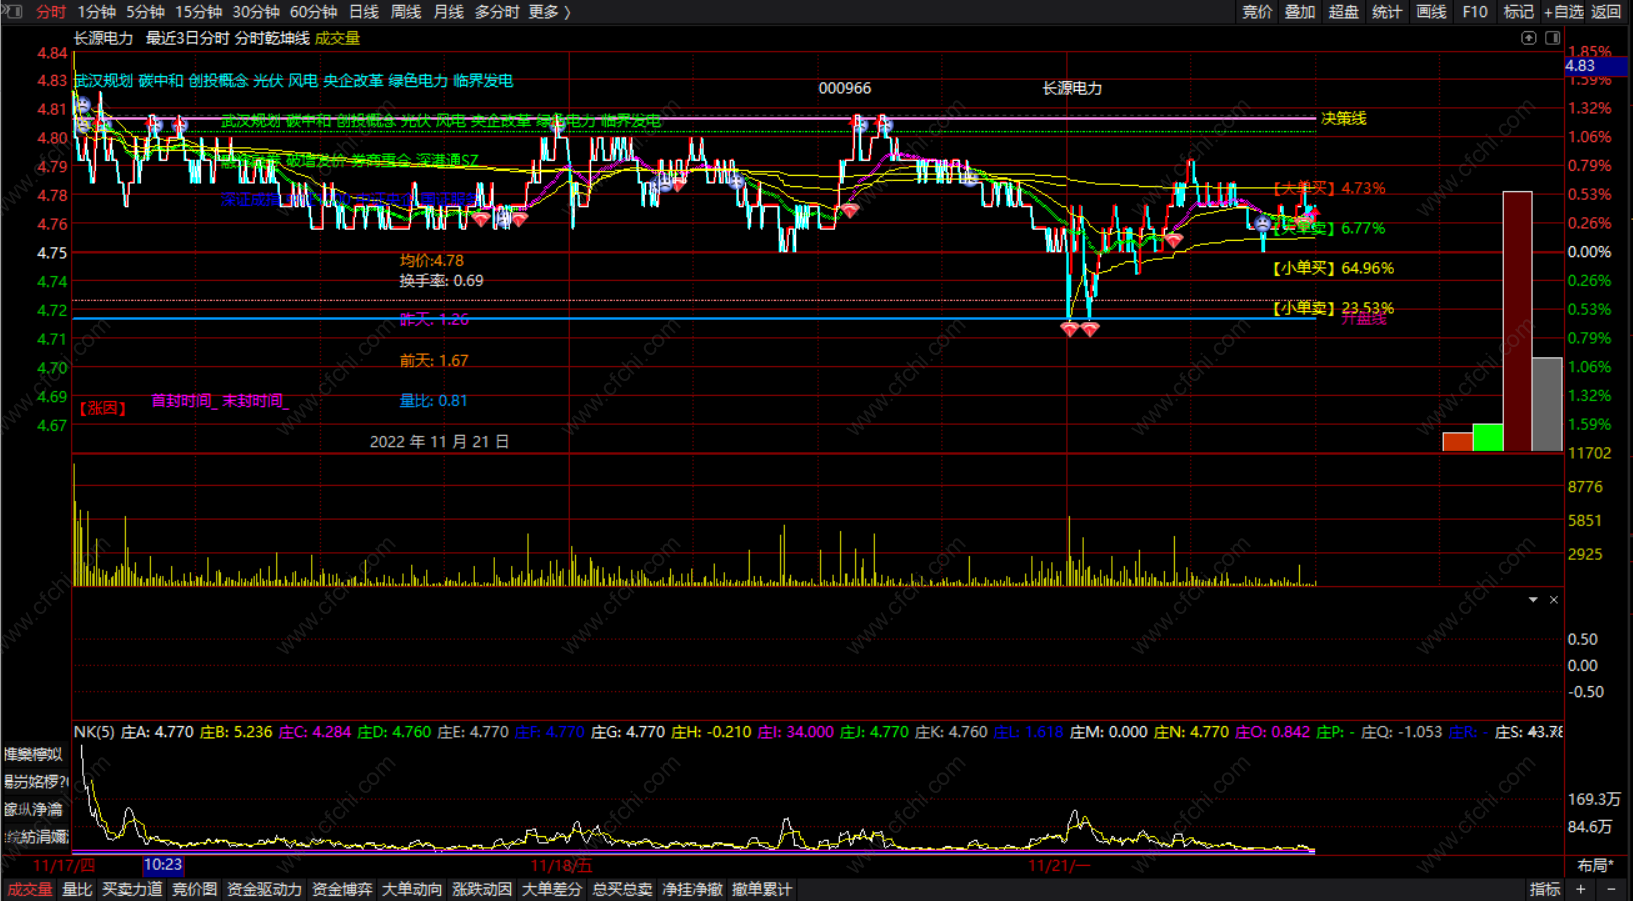Viewport: 1633px width, 901px height.
Task: Select the 总买总卖 indicator tab
Action: pos(622,889)
